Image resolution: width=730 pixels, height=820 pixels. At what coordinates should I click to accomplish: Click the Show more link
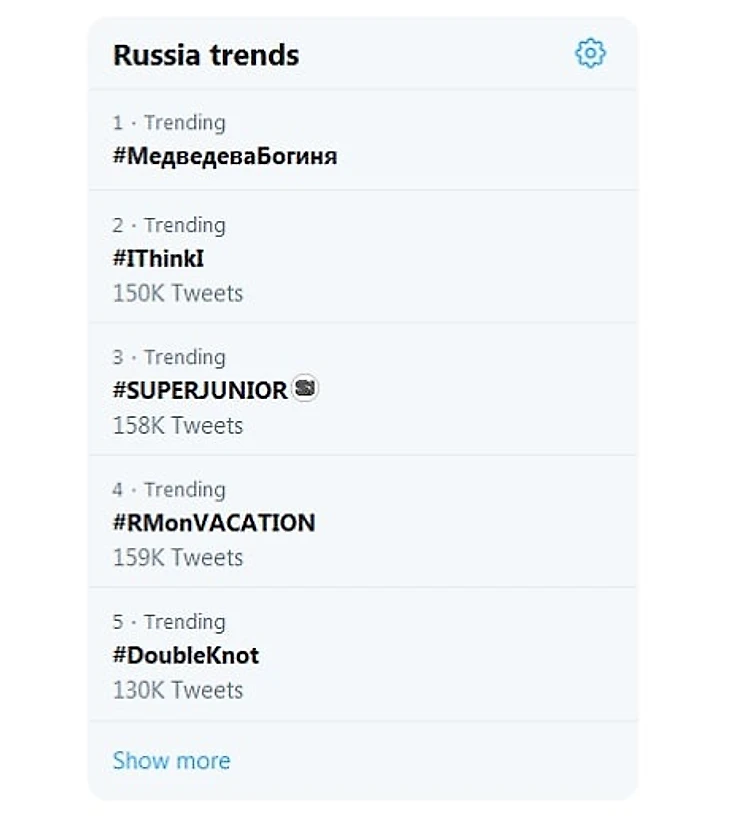point(171,760)
